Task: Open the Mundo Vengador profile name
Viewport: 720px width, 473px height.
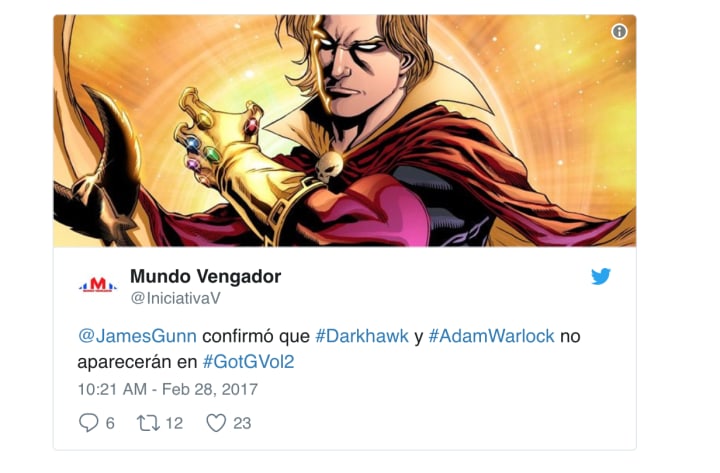Action: [x=205, y=276]
